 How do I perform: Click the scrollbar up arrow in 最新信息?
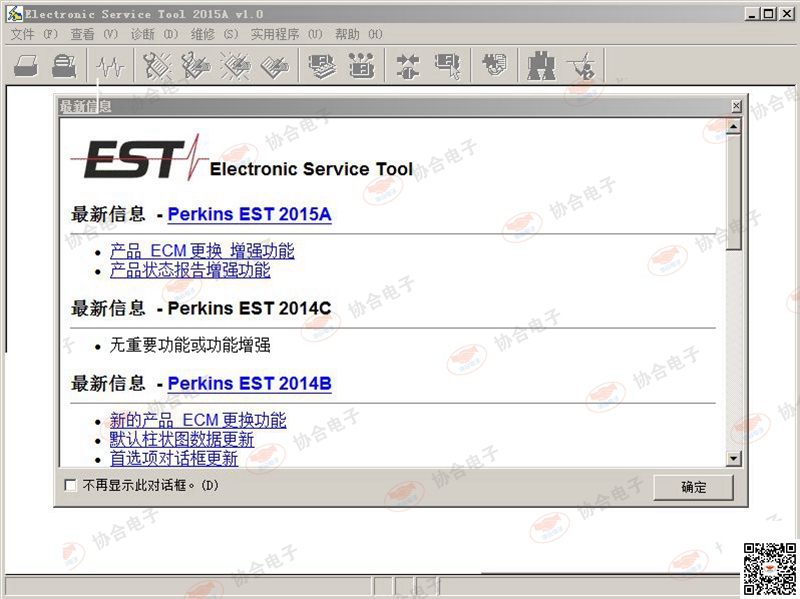pos(733,126)
